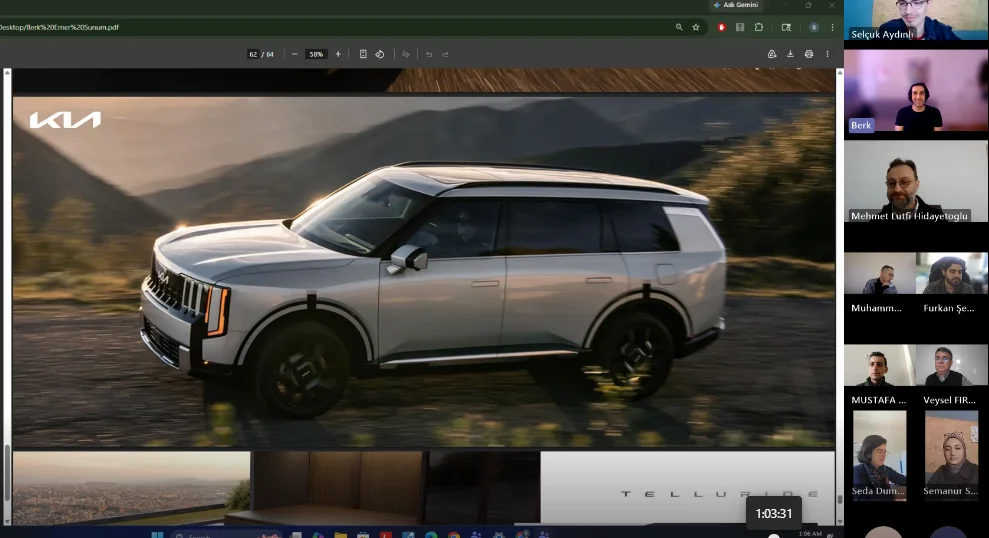Viewport: 989px width, 538px height.
Task: Open the Chrome side panel search icon
Action: tap(786, 27)
